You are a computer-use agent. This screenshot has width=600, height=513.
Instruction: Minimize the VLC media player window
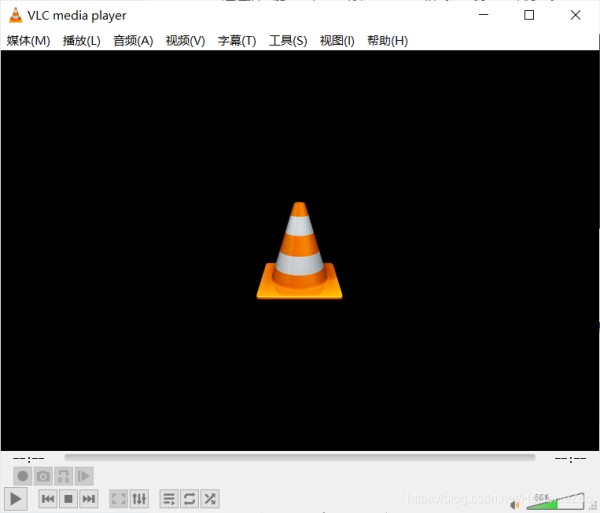(484, 15)
